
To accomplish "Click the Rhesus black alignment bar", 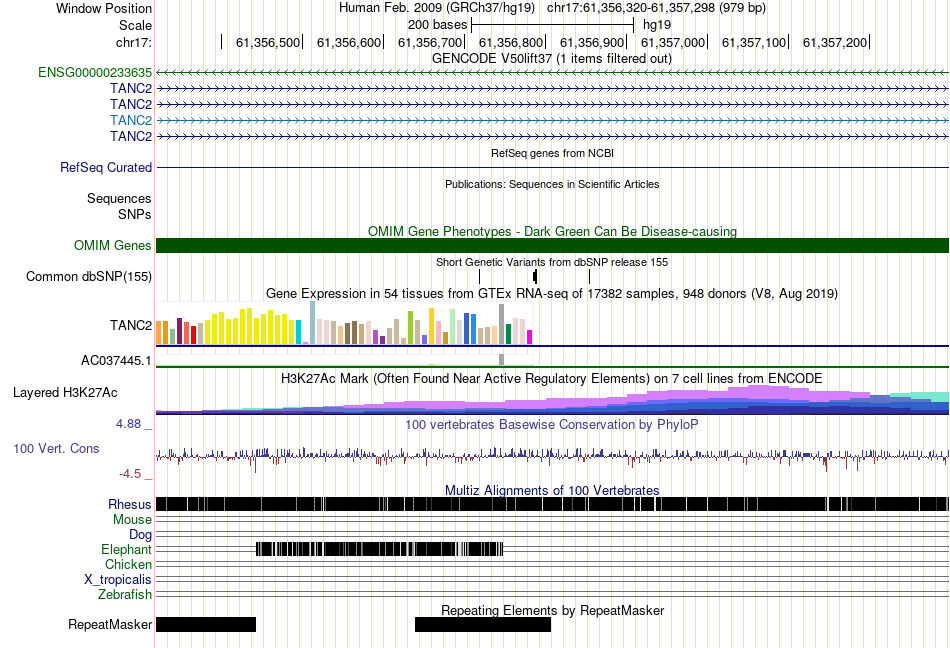I will (x=553, y=504).
